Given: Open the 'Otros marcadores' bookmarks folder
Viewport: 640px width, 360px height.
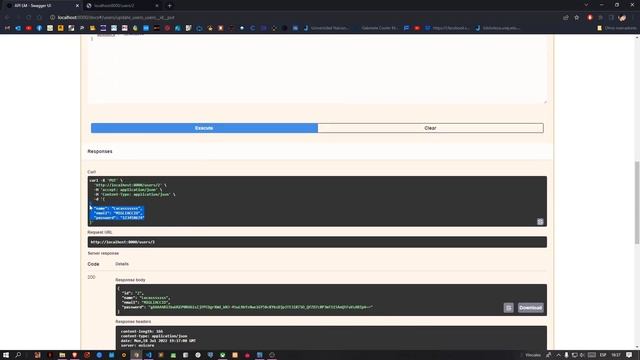Looking at the screenshot, I should click(617, 28).
